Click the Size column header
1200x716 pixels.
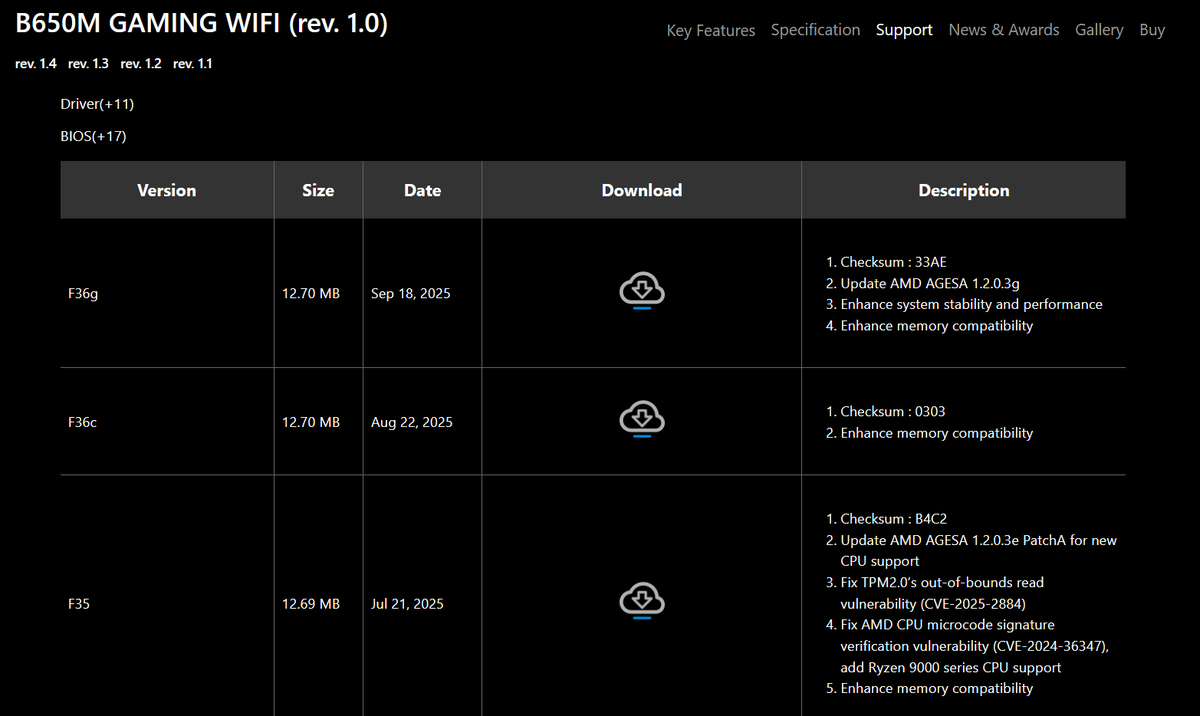[318, 190]
